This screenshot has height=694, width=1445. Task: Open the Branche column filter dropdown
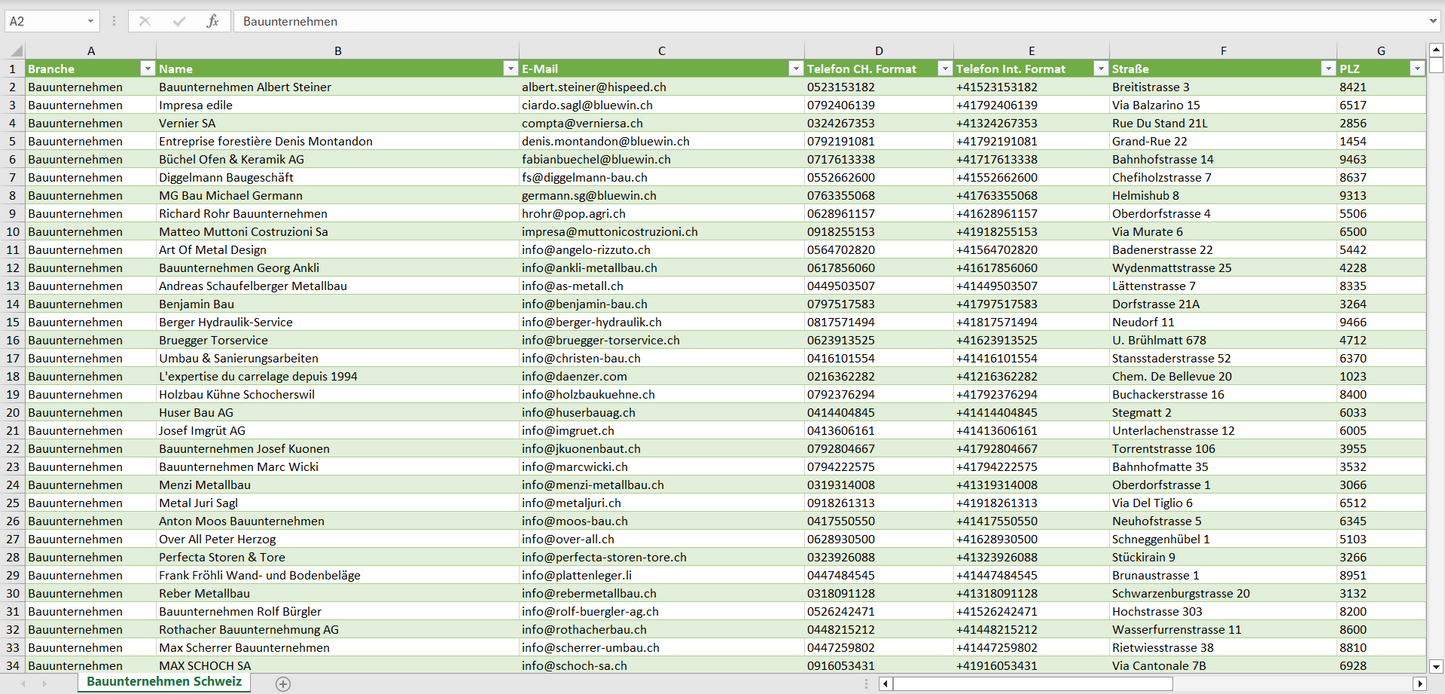tap(148, 69)
